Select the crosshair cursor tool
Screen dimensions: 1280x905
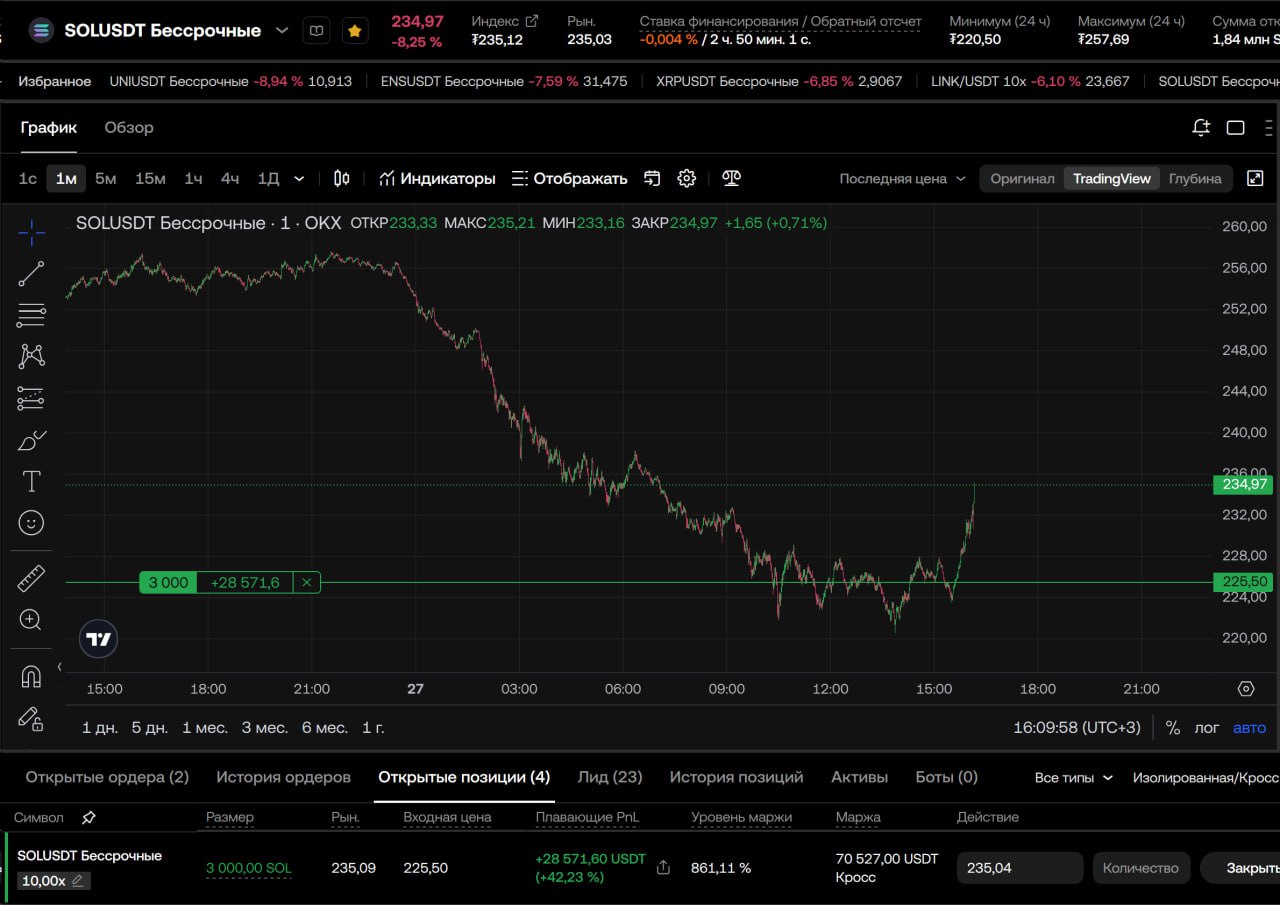pyautogui.click(x=31, y=233)
